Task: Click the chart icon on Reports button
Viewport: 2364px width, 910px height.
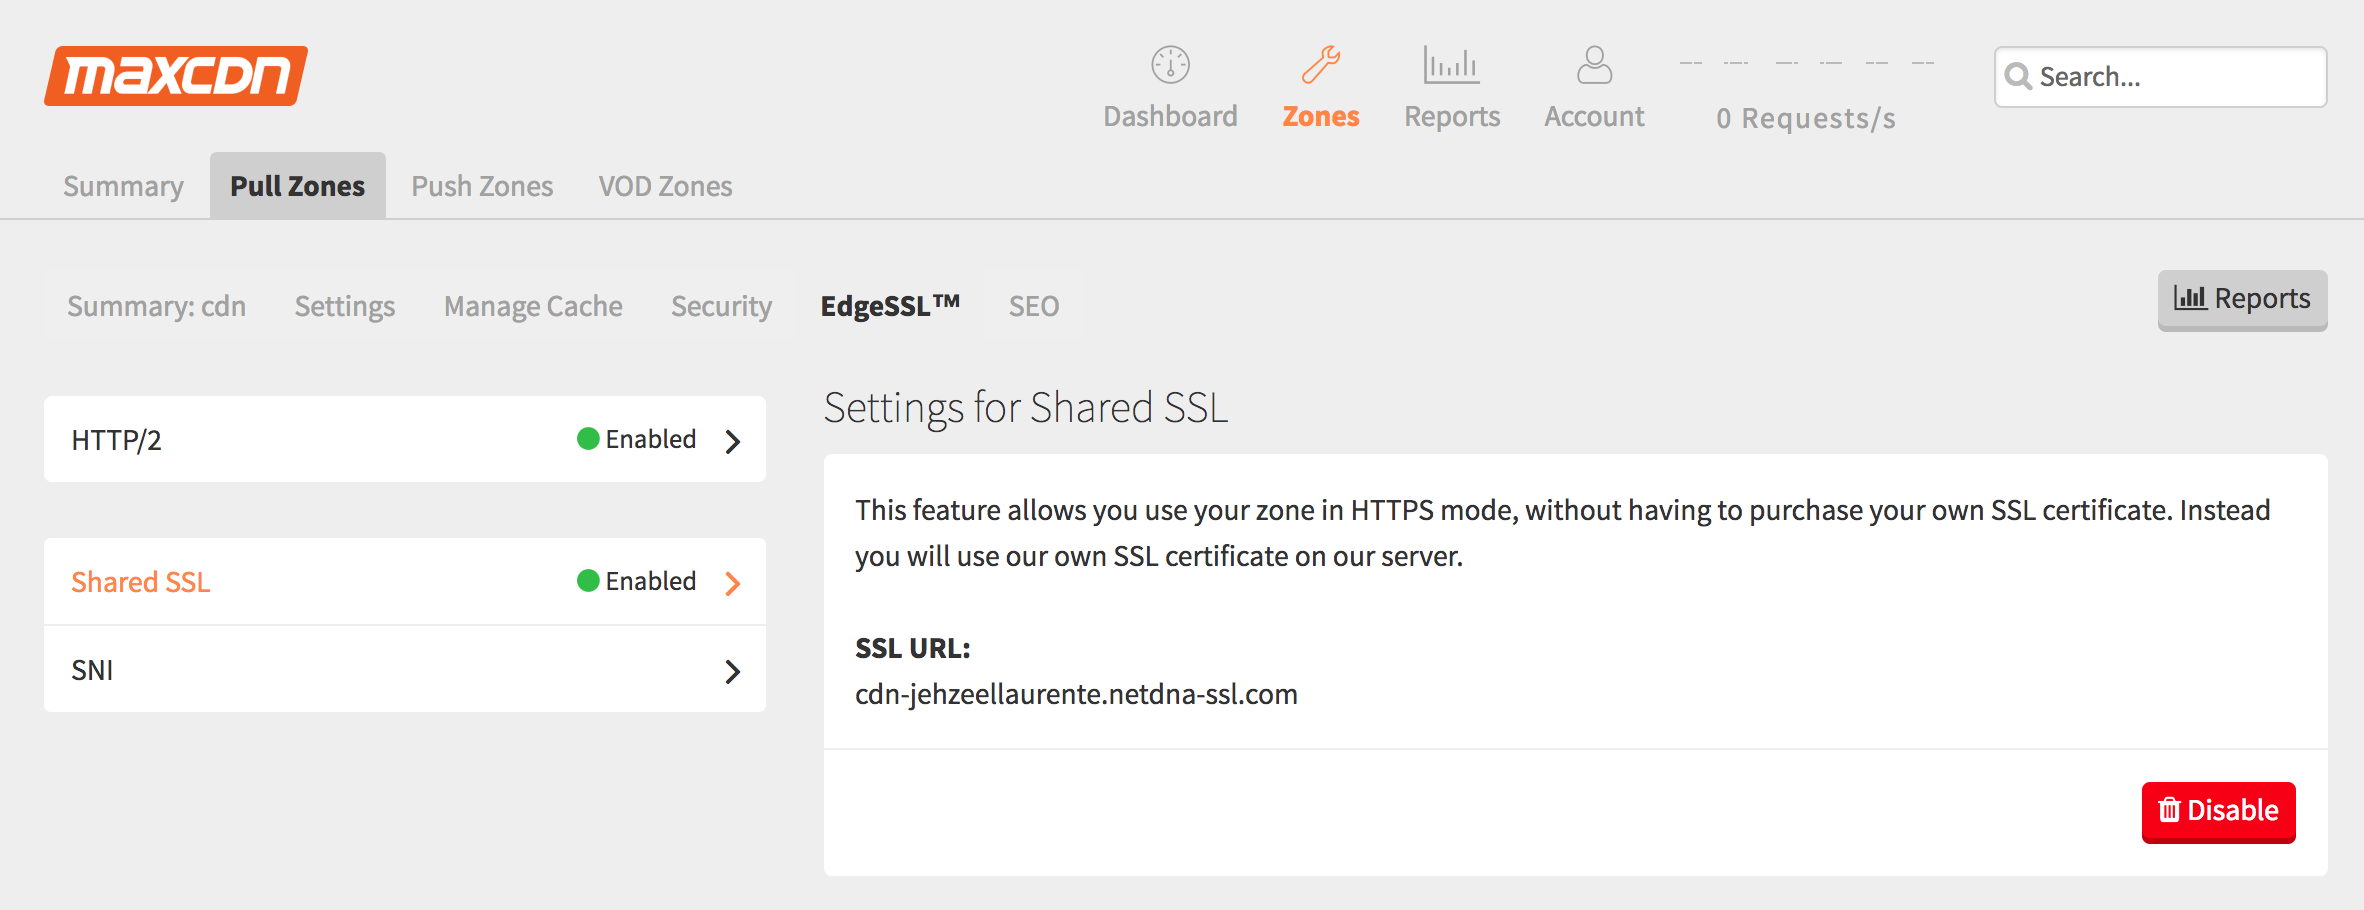Action: pos(2190,298)
